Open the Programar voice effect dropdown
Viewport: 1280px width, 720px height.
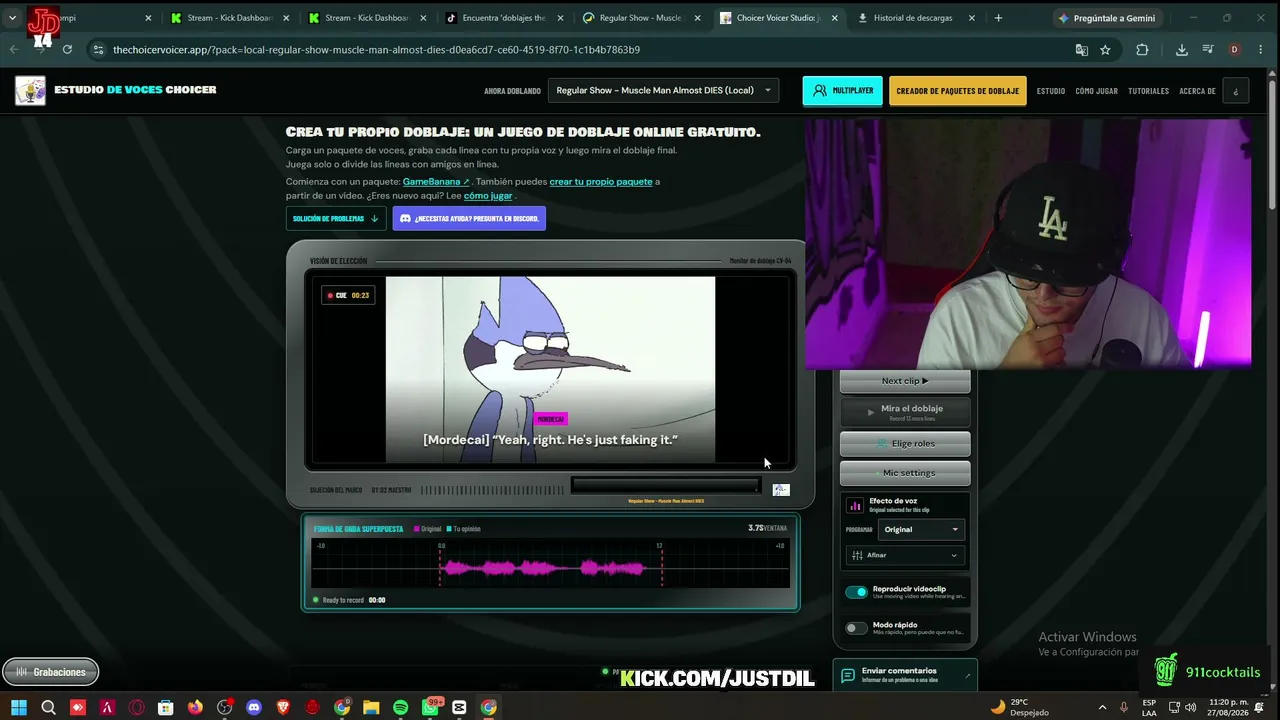click(x=921, y=529)
